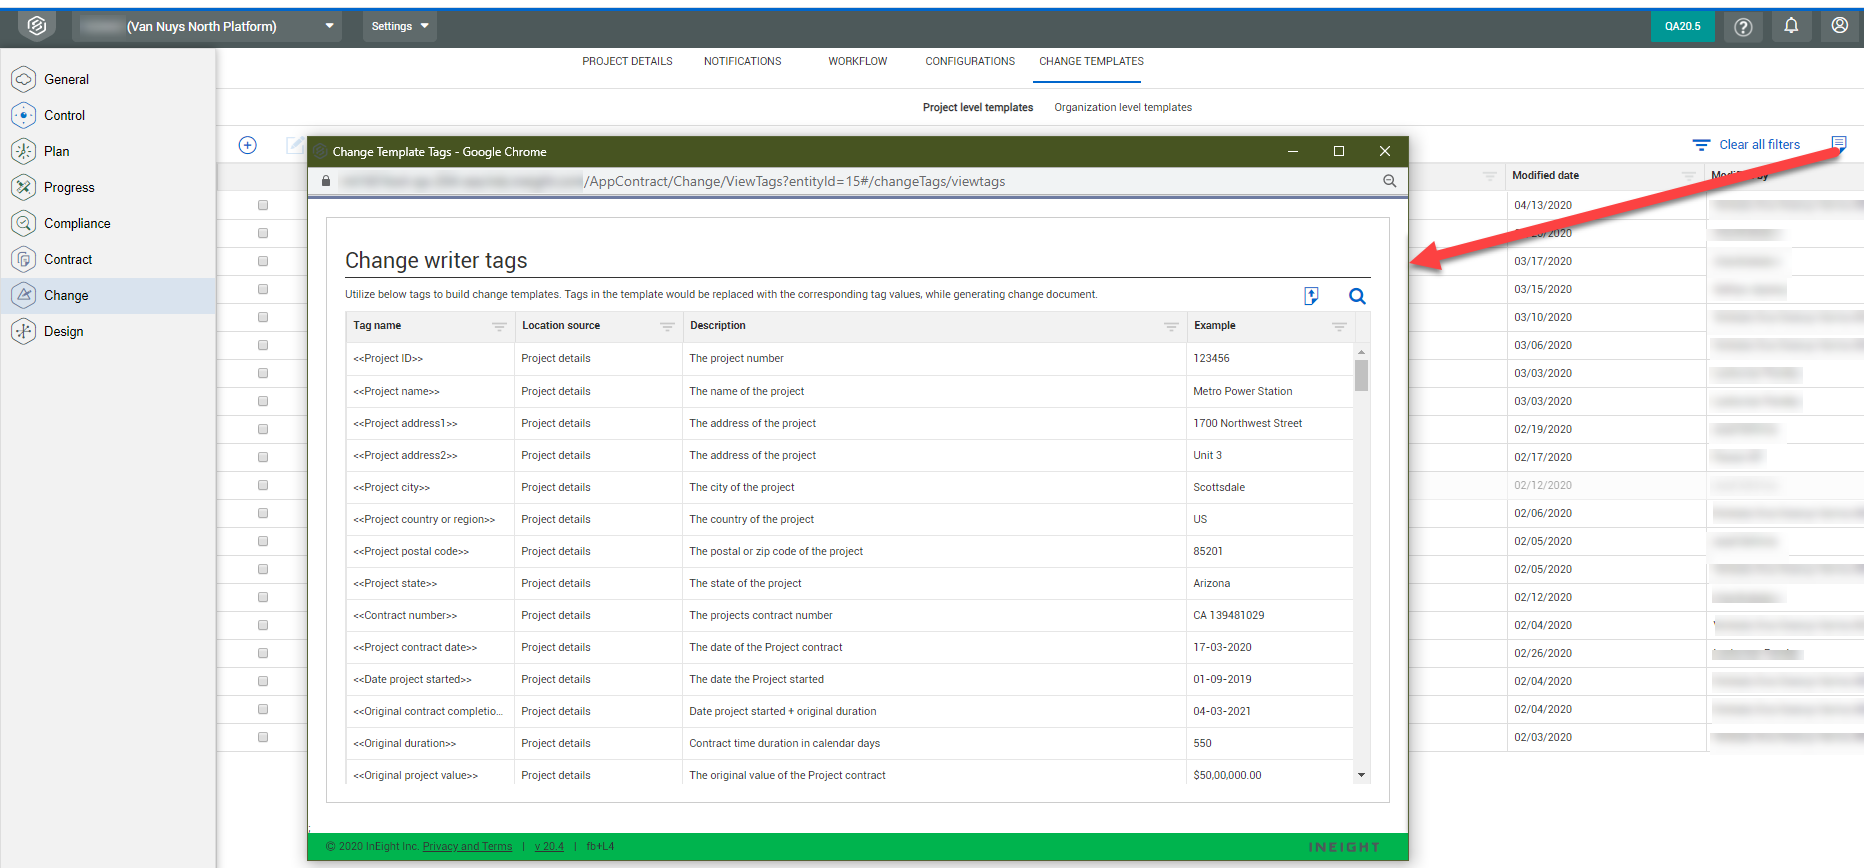Select Organization level templates tab
The image size is (1864, 868).
tap(1122, 107)
